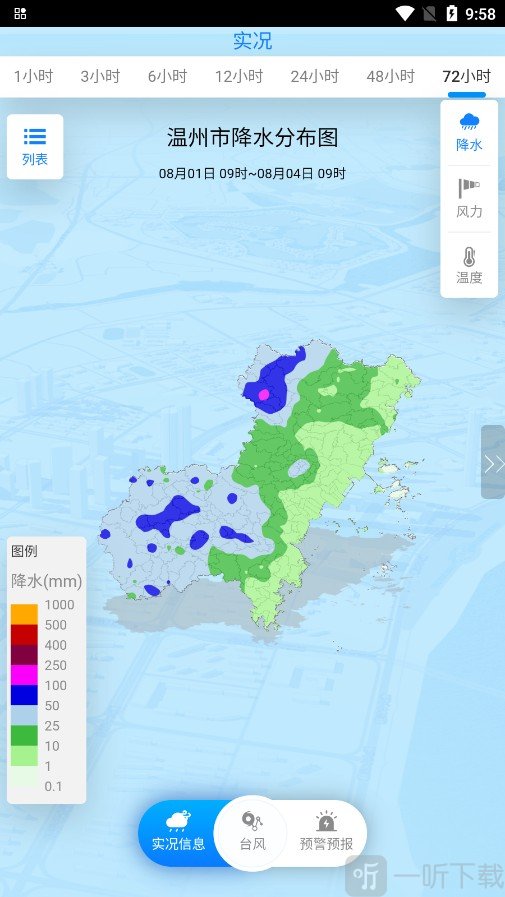
Task: Click the magenta 250mm legend swatch
Action: pyautogui.click(x=24, y=675)
